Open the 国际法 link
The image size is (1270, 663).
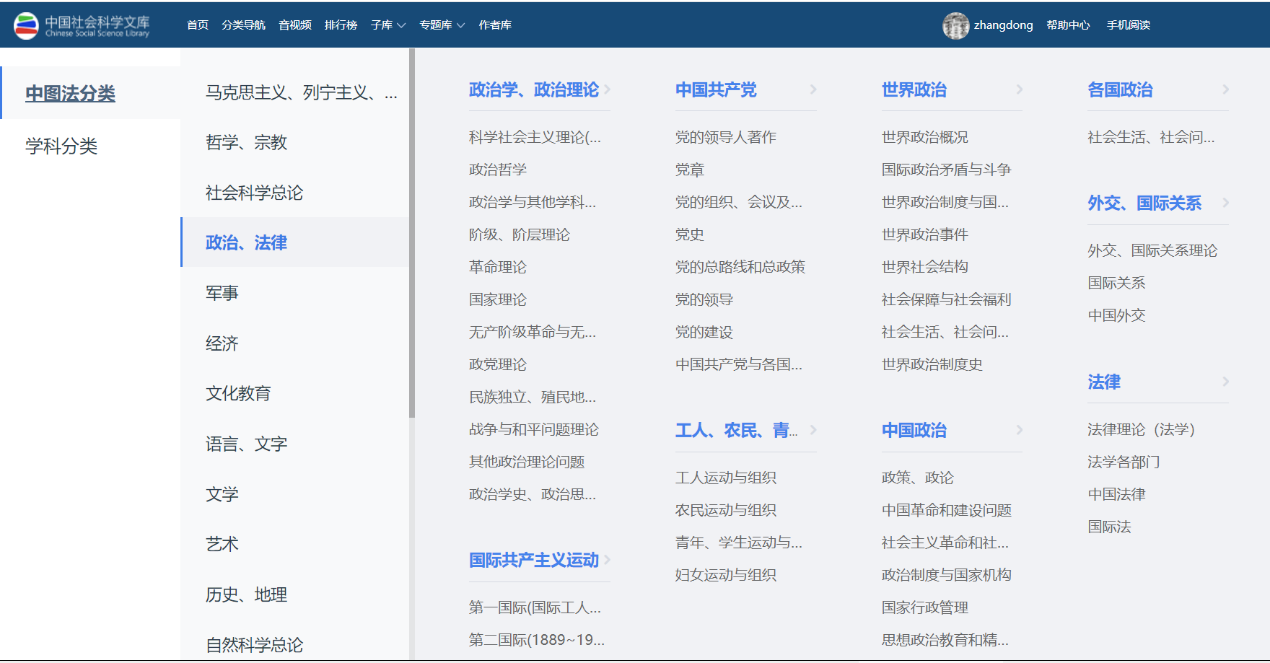point(1109,527)
